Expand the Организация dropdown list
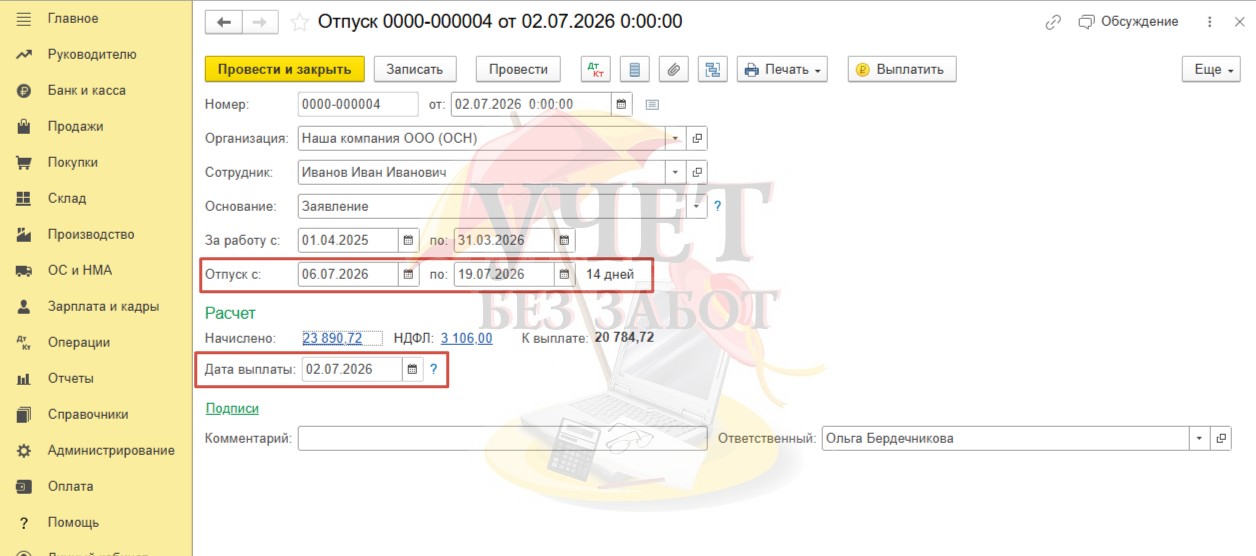This screenshot has height=556, width=1256. (x=675, y=138)
